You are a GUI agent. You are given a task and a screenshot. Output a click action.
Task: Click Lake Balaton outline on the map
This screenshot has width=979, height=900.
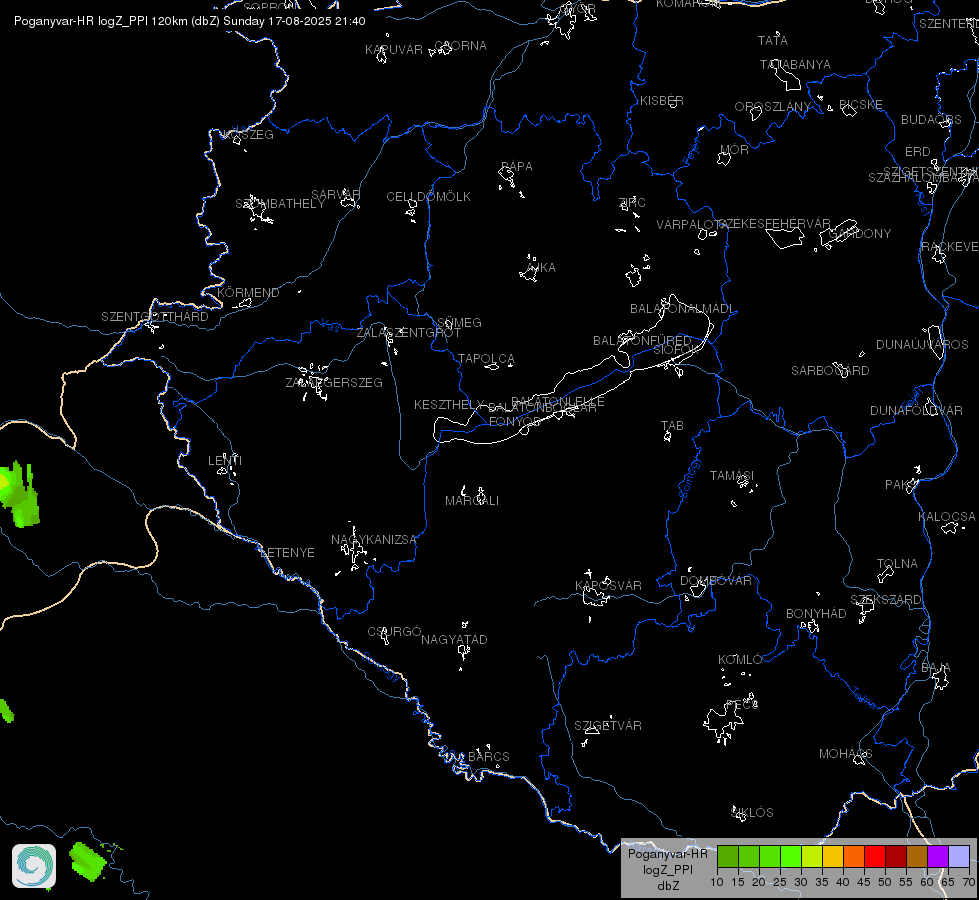click(x=573, y=370)
